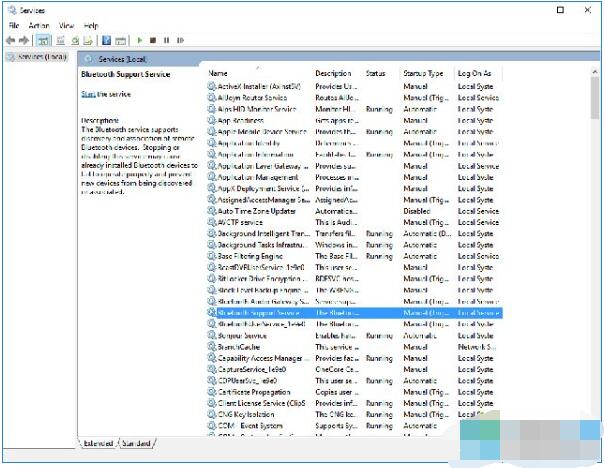The height and width of the screenshot is (468, 605).
Task: Click the Back arrow in the toolbar
Action: click(10, 40)
